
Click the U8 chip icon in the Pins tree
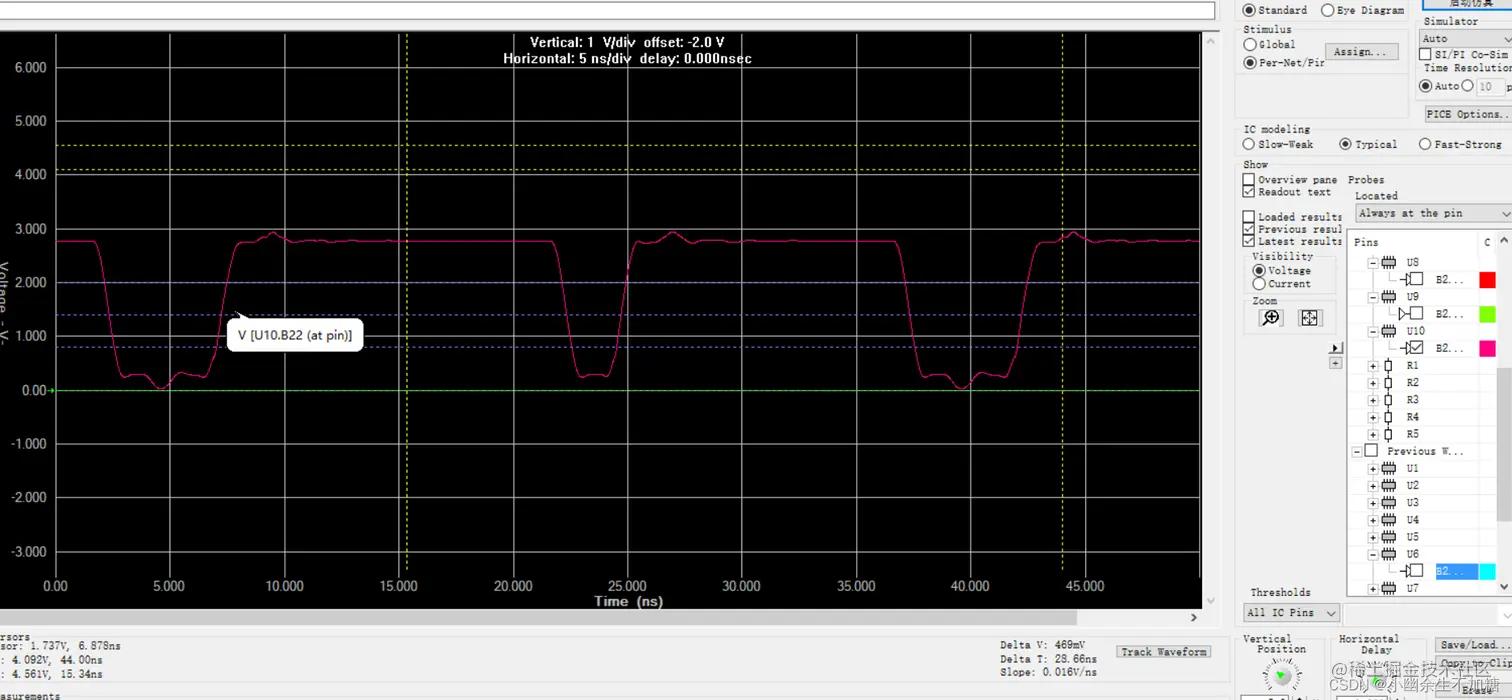(1388, 263)
